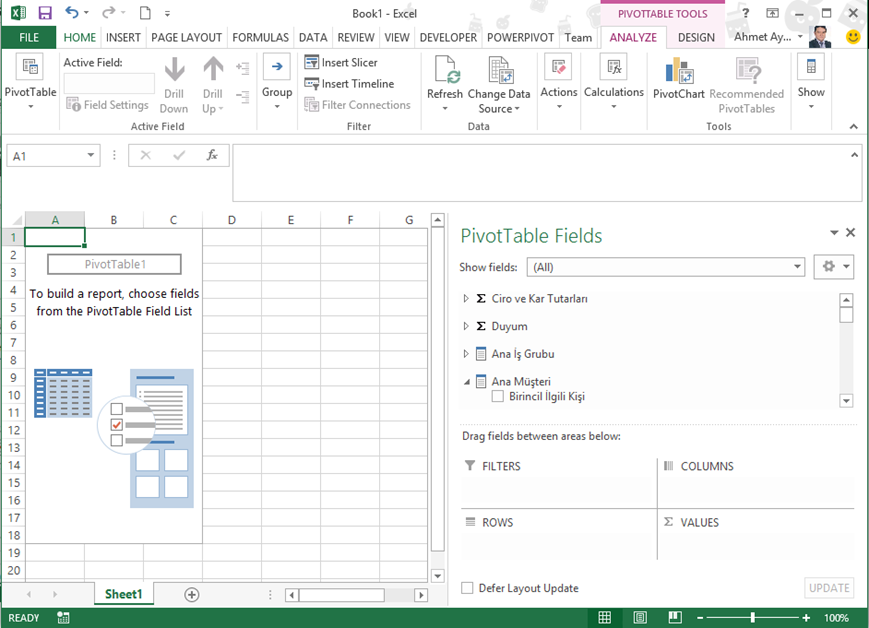Click the UPDATE button
This screenshot has width=869, height=628.
tap(829, 588)
